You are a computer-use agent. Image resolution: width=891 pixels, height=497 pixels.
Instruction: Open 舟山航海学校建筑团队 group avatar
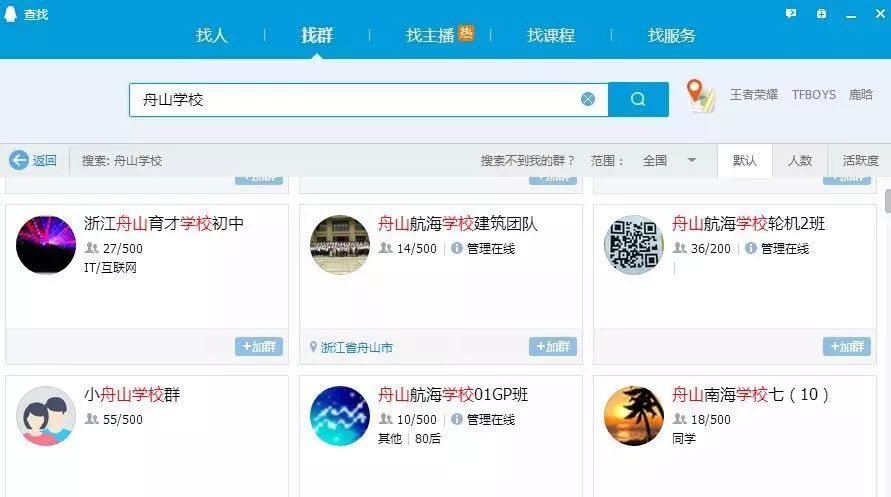click(340, 245)
